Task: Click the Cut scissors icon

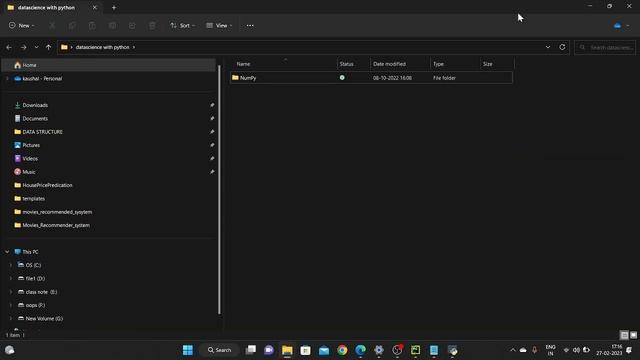Action: 52,25
